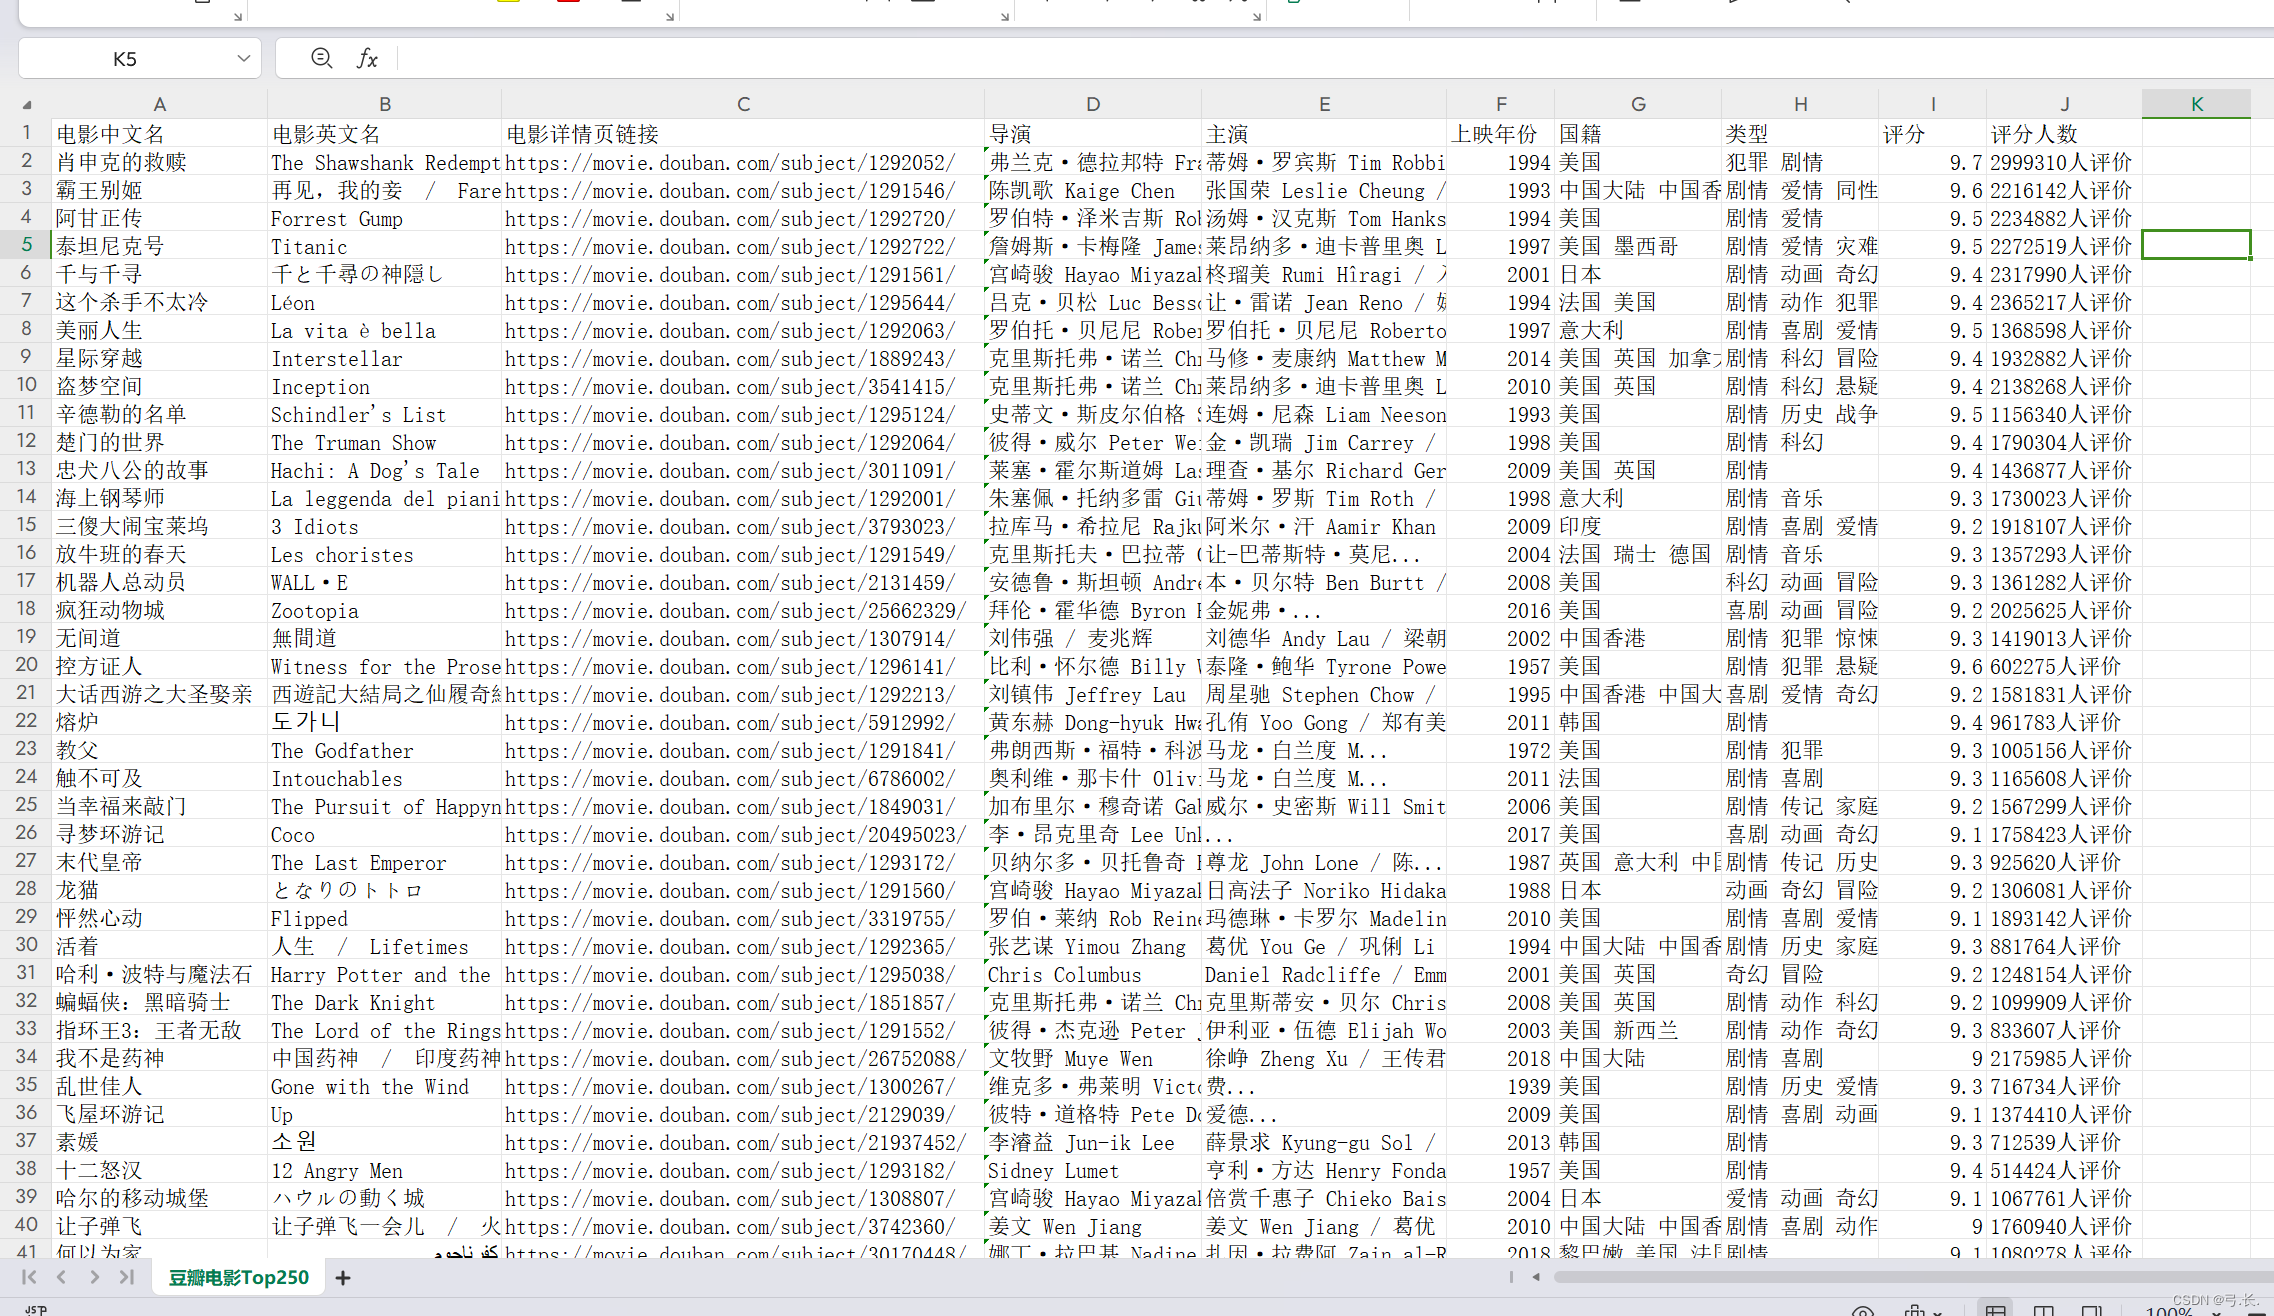
Task: Click the 1972 release year cell
Action: (x=1501, y=750)
